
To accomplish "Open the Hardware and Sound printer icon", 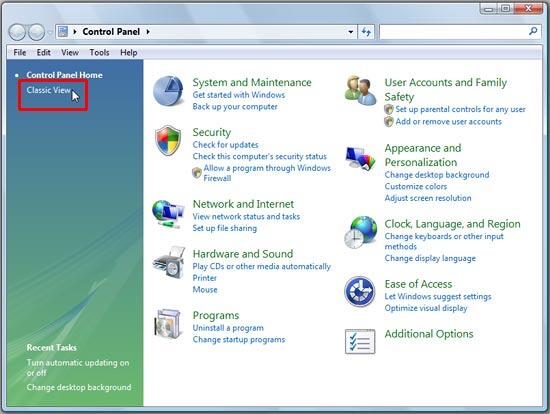I will point(169,262).
